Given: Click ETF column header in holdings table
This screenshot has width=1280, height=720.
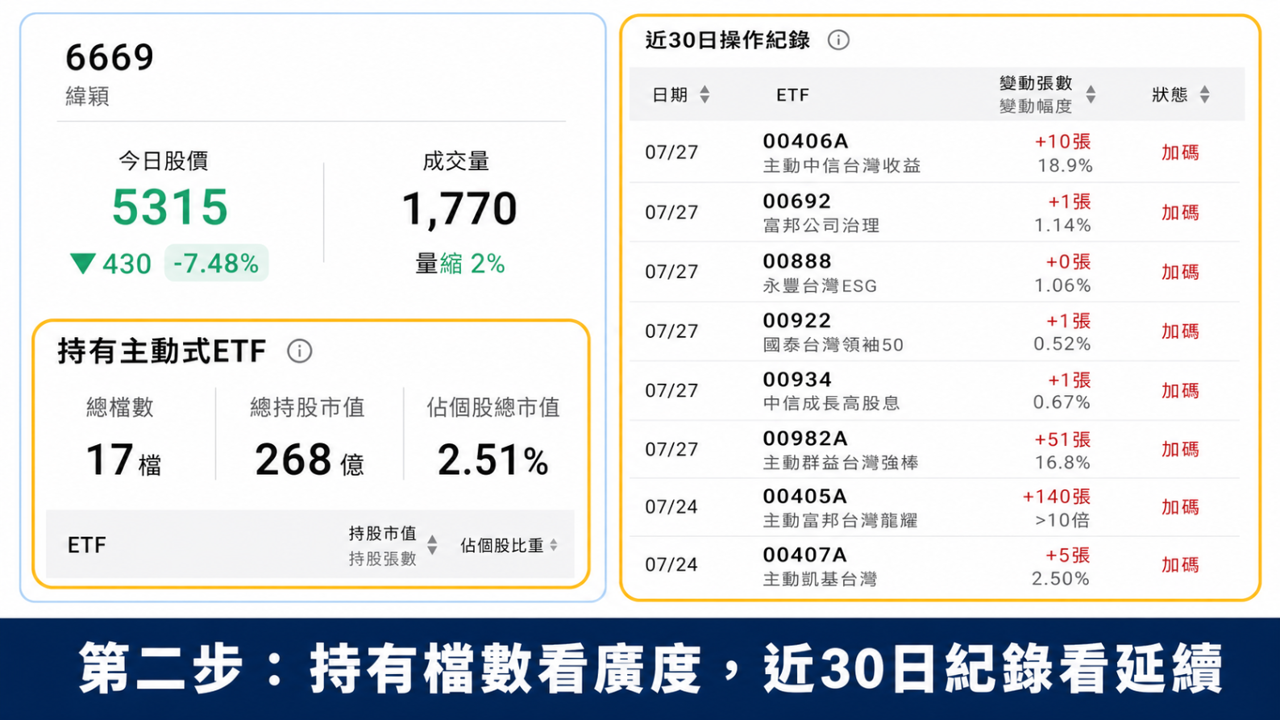Looking at the screenshot, I should click(x=87, y=545).
